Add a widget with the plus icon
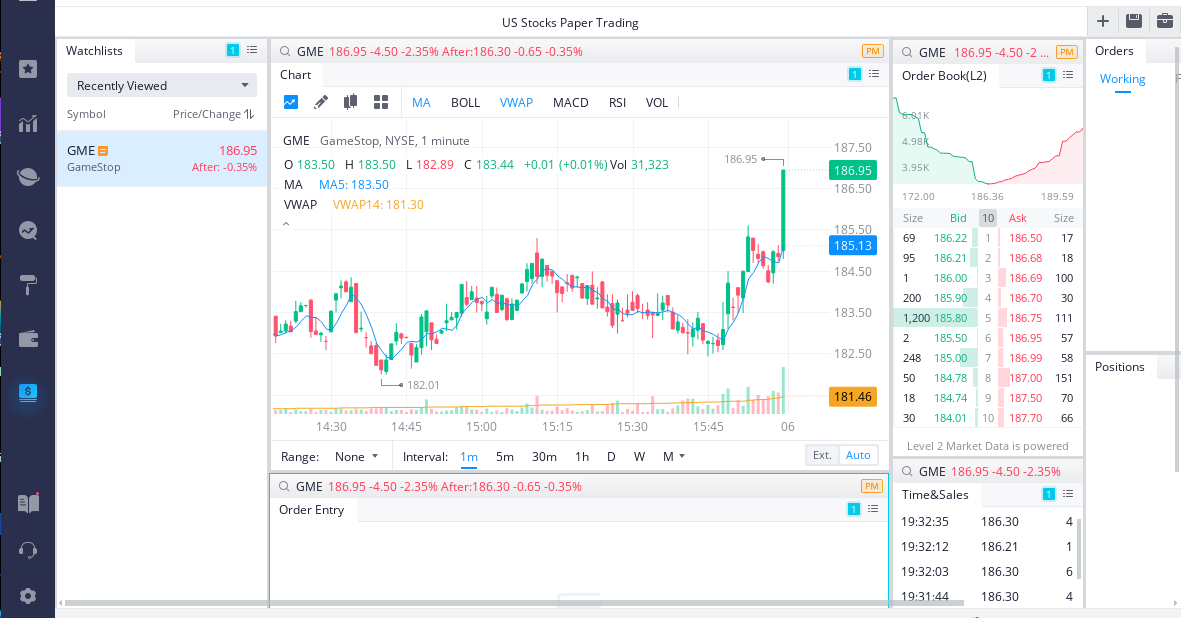The height and width of the screenshot is (618, 1181). (1103, 21)
